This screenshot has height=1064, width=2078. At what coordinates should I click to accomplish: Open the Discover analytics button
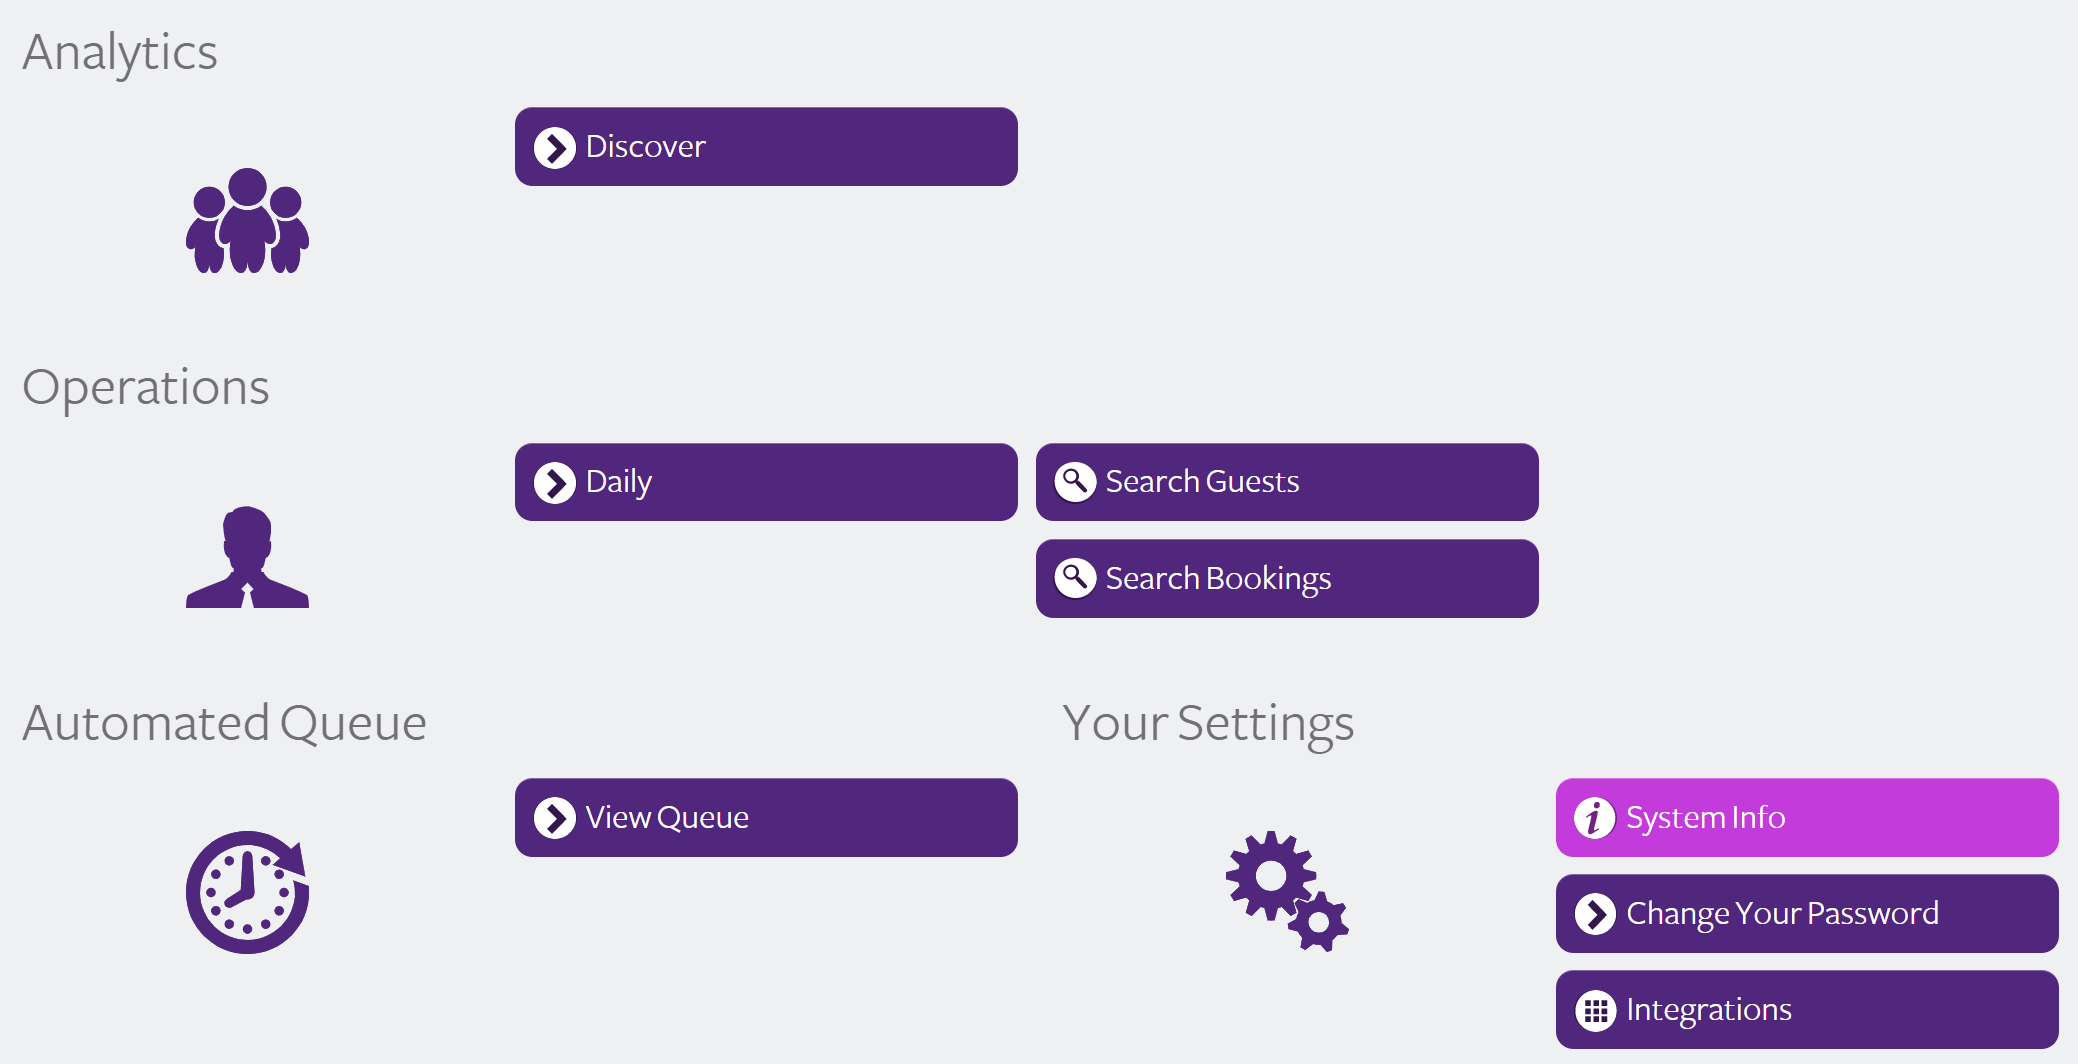click(766, 147)
